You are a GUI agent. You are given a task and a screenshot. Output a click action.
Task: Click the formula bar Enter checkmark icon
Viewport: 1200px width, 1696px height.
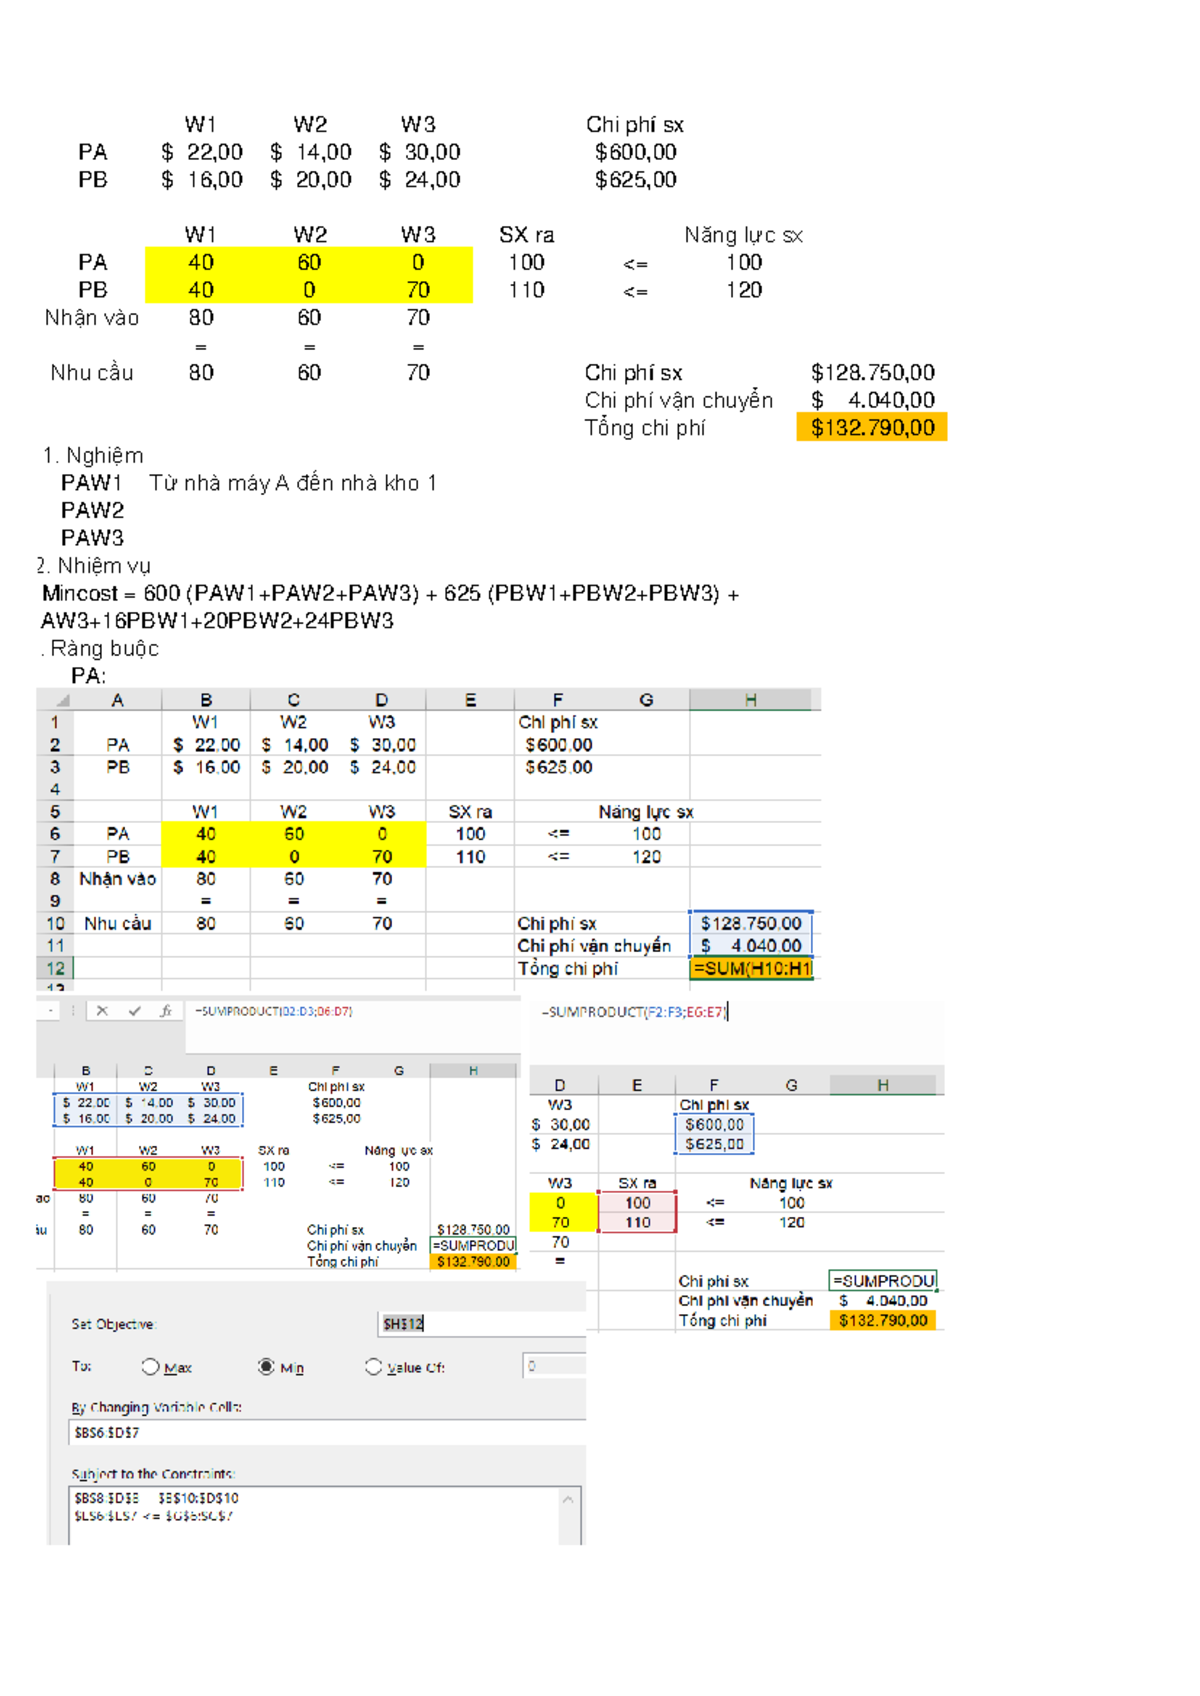tap(134, 1011)
